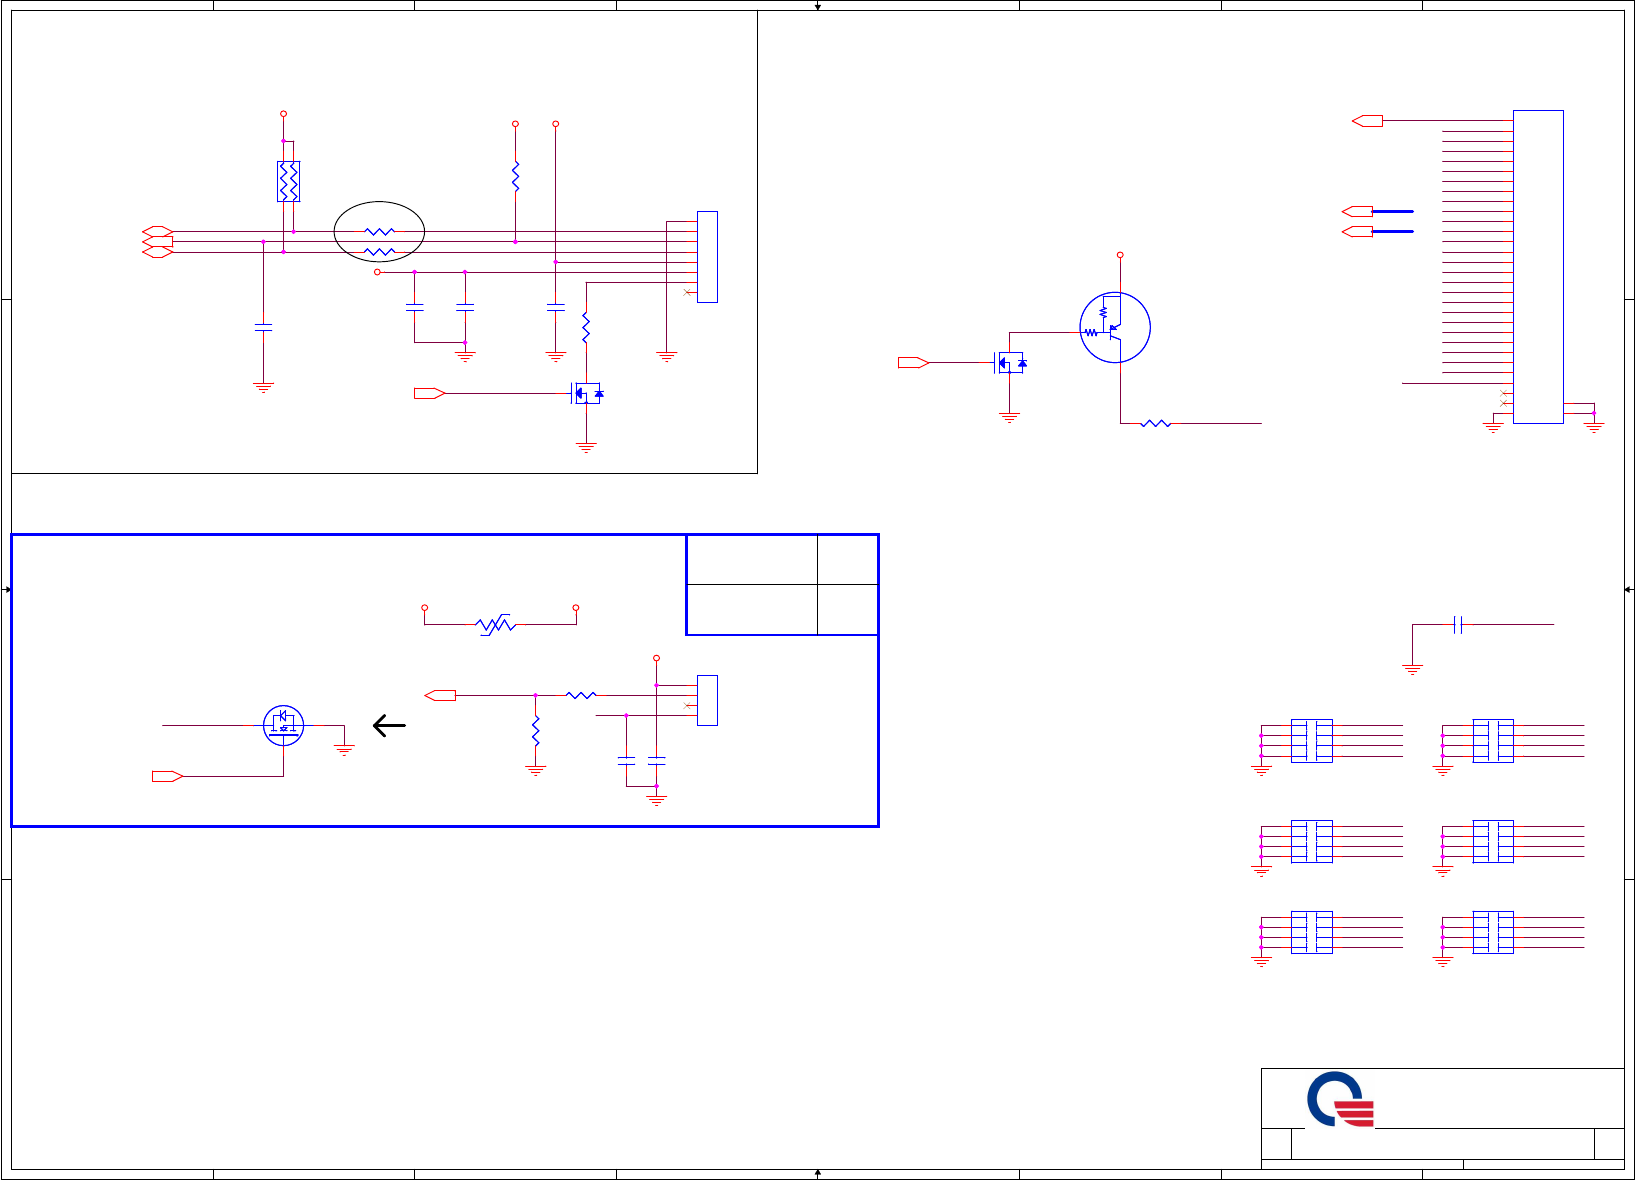
Task: Click the input port feeding the MOSFET beside the transistor
Action: point(914,363)
